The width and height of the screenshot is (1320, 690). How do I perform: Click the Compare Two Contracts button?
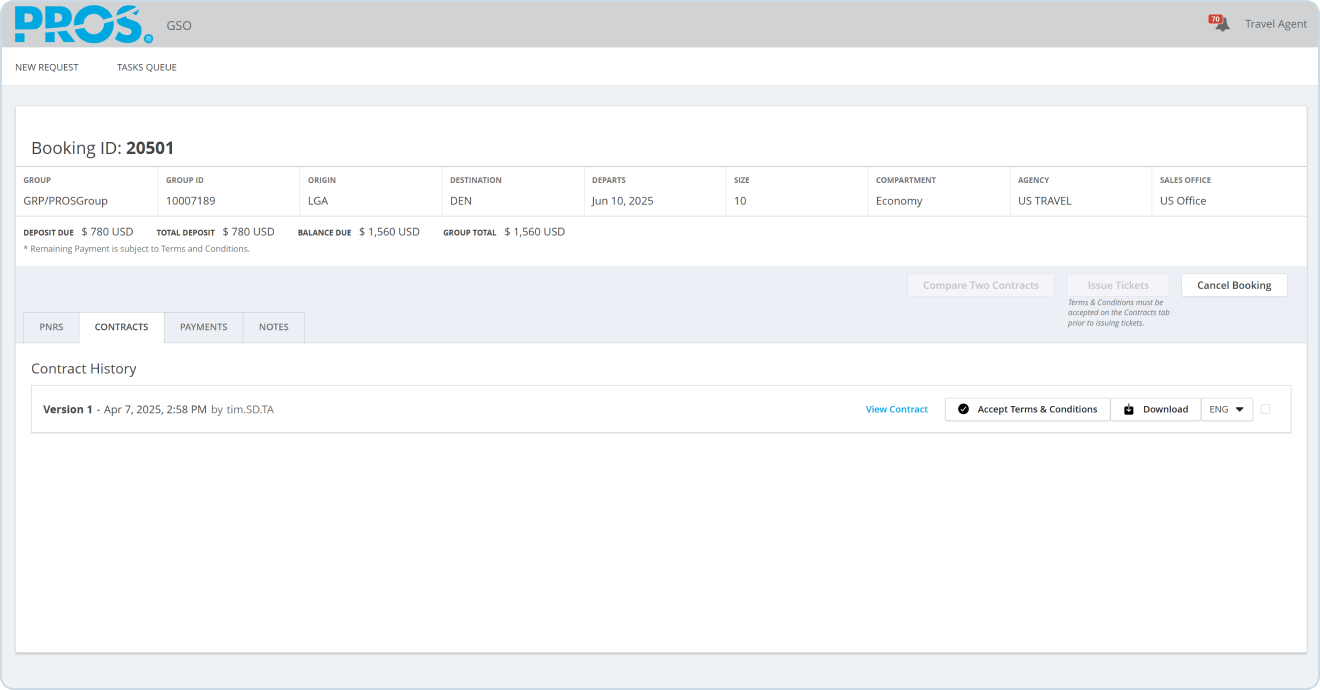pyautogui.click(x=980, y=285)
